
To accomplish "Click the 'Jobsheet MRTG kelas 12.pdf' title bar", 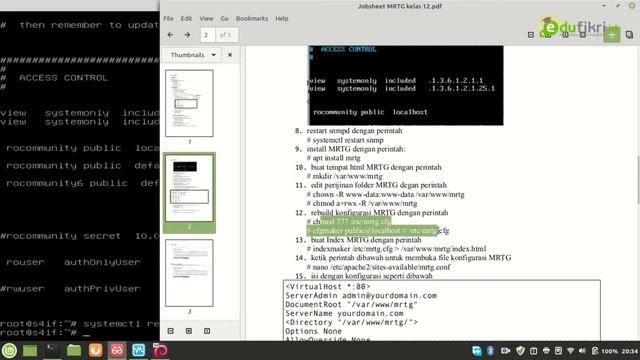I will coord(400,6).
